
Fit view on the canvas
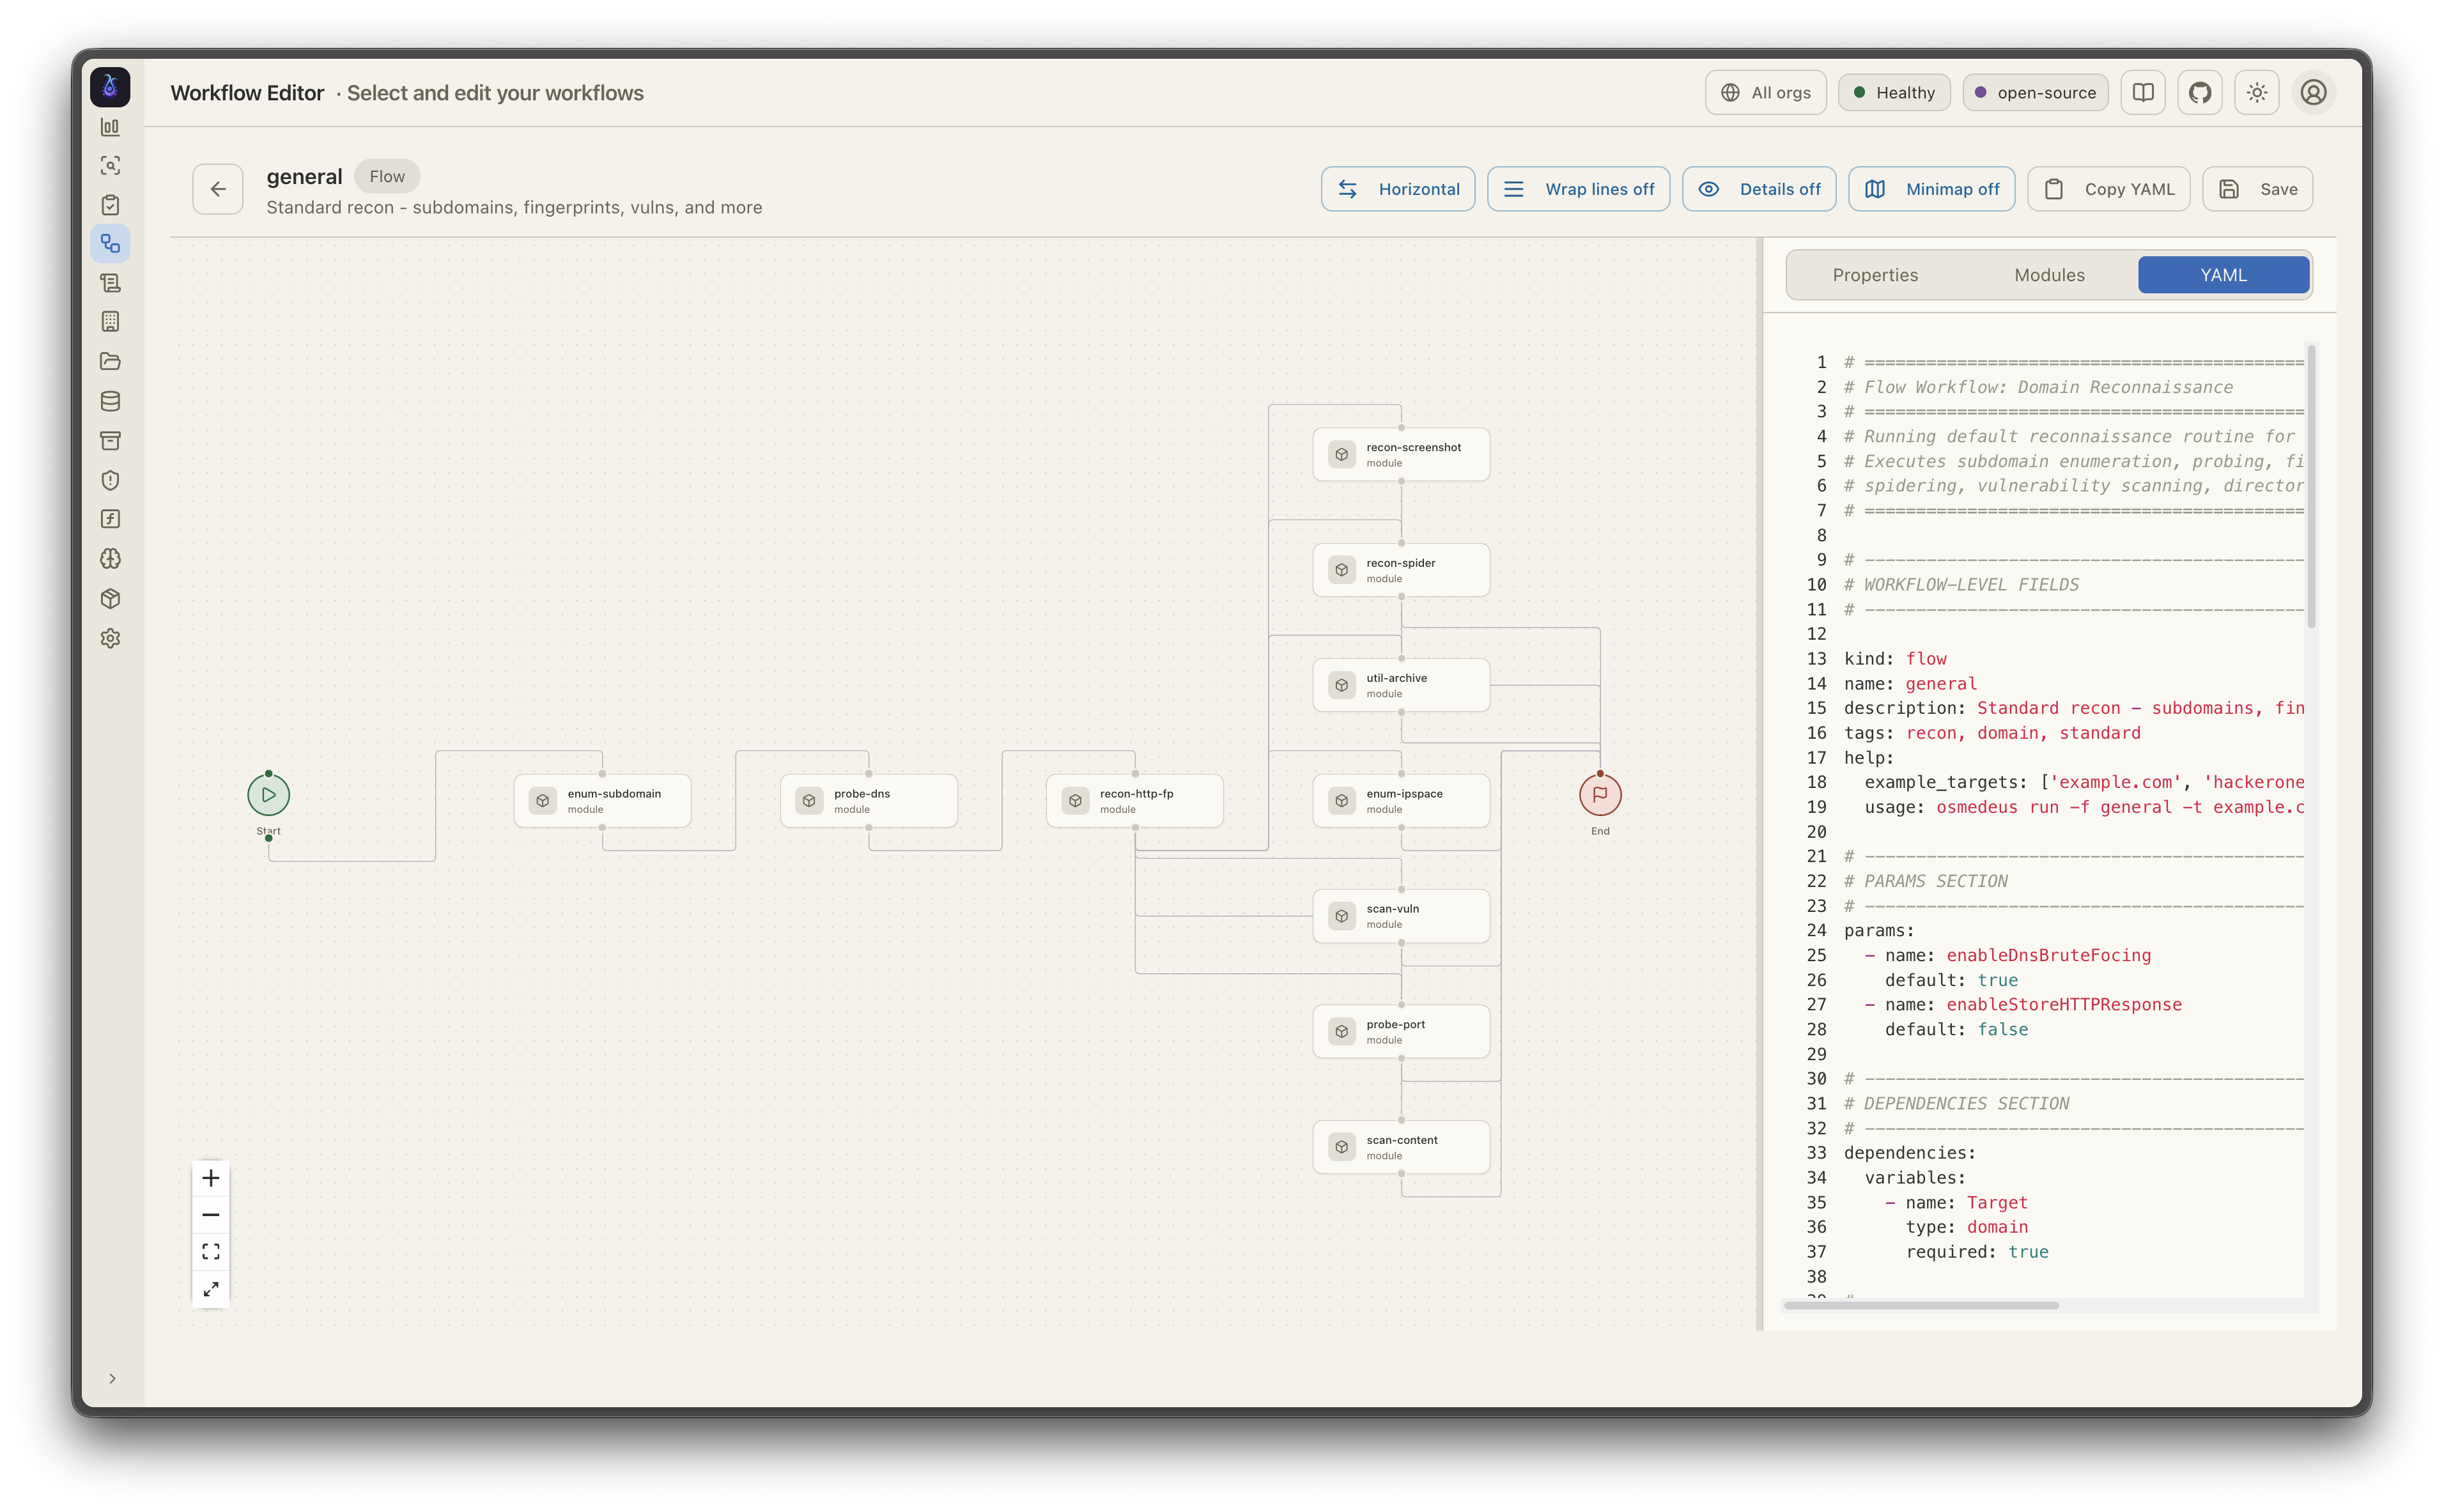[x=211, y=1252]
